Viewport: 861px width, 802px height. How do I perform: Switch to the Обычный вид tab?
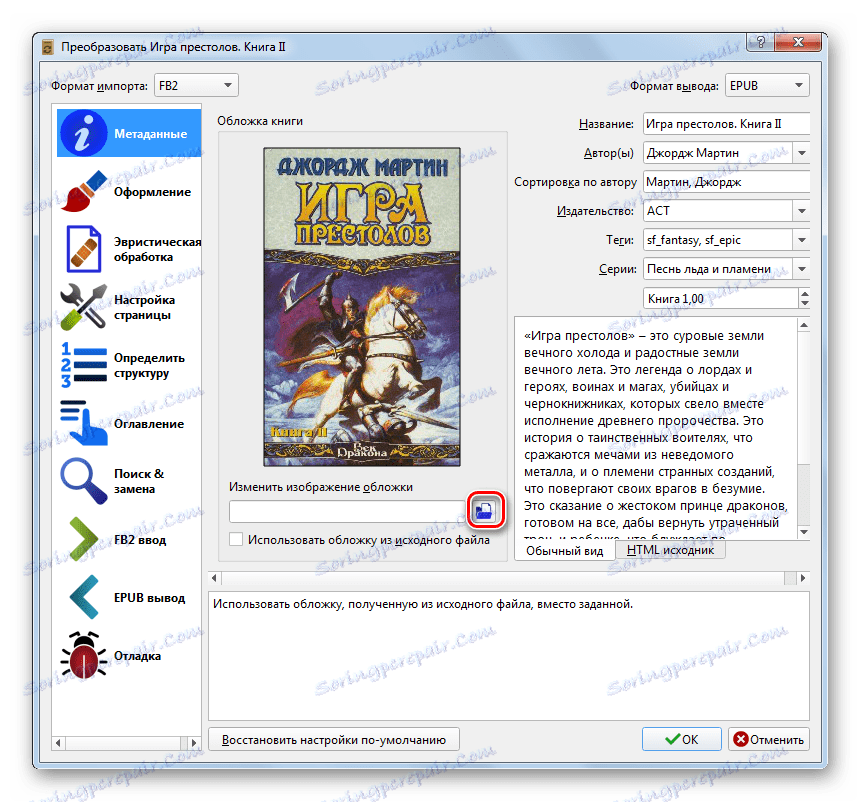pyautogui.click(x=564, y=551)
